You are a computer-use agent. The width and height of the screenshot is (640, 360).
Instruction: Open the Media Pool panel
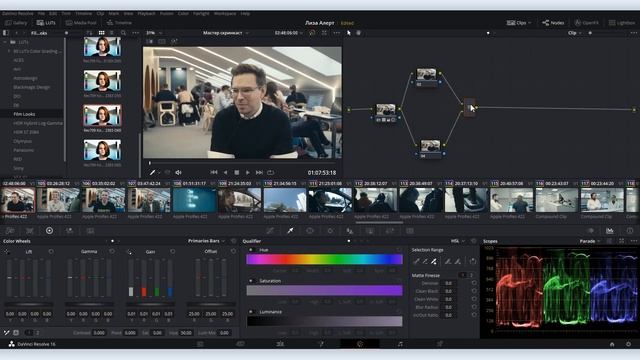tap(81, 23)
